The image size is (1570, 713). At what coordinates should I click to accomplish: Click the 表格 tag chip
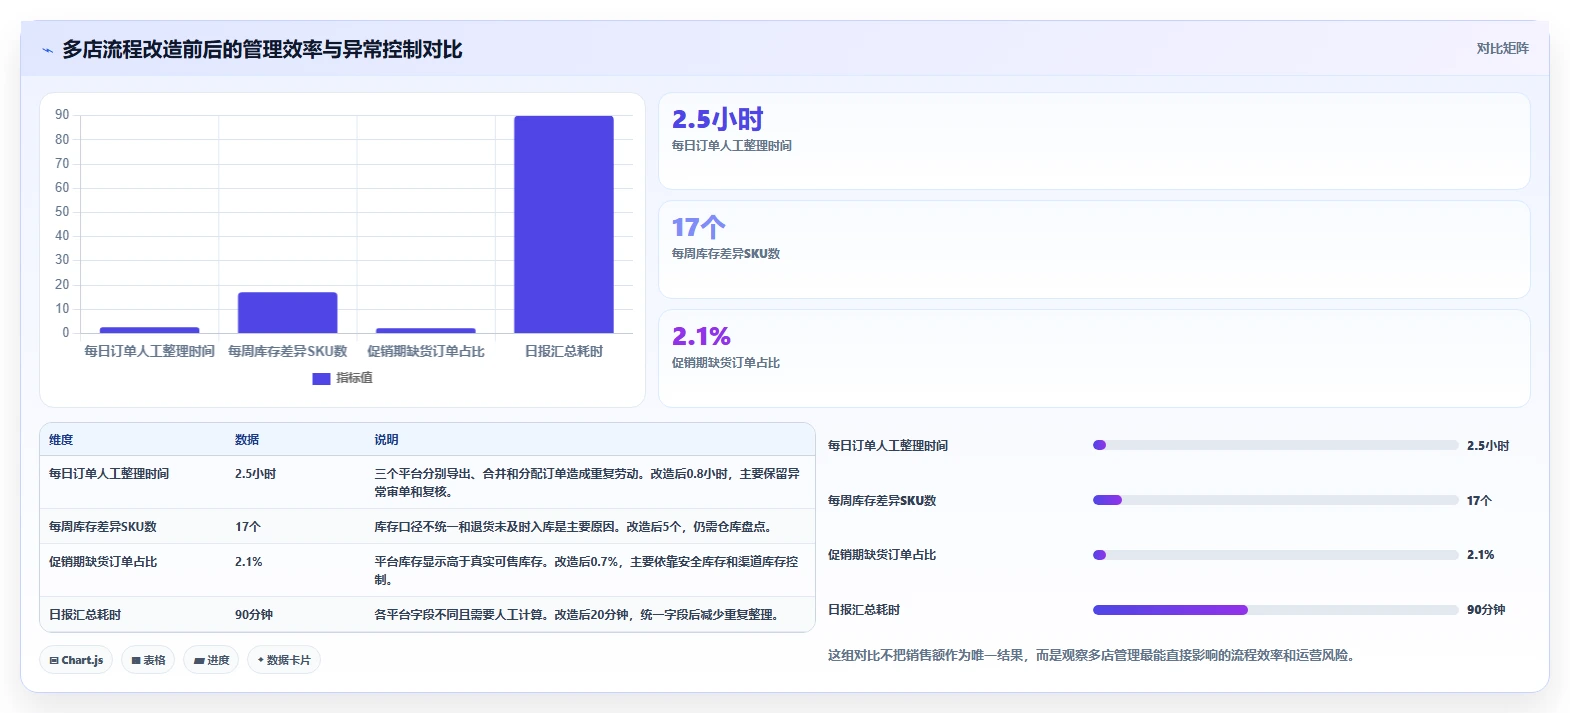click(148, 660)
